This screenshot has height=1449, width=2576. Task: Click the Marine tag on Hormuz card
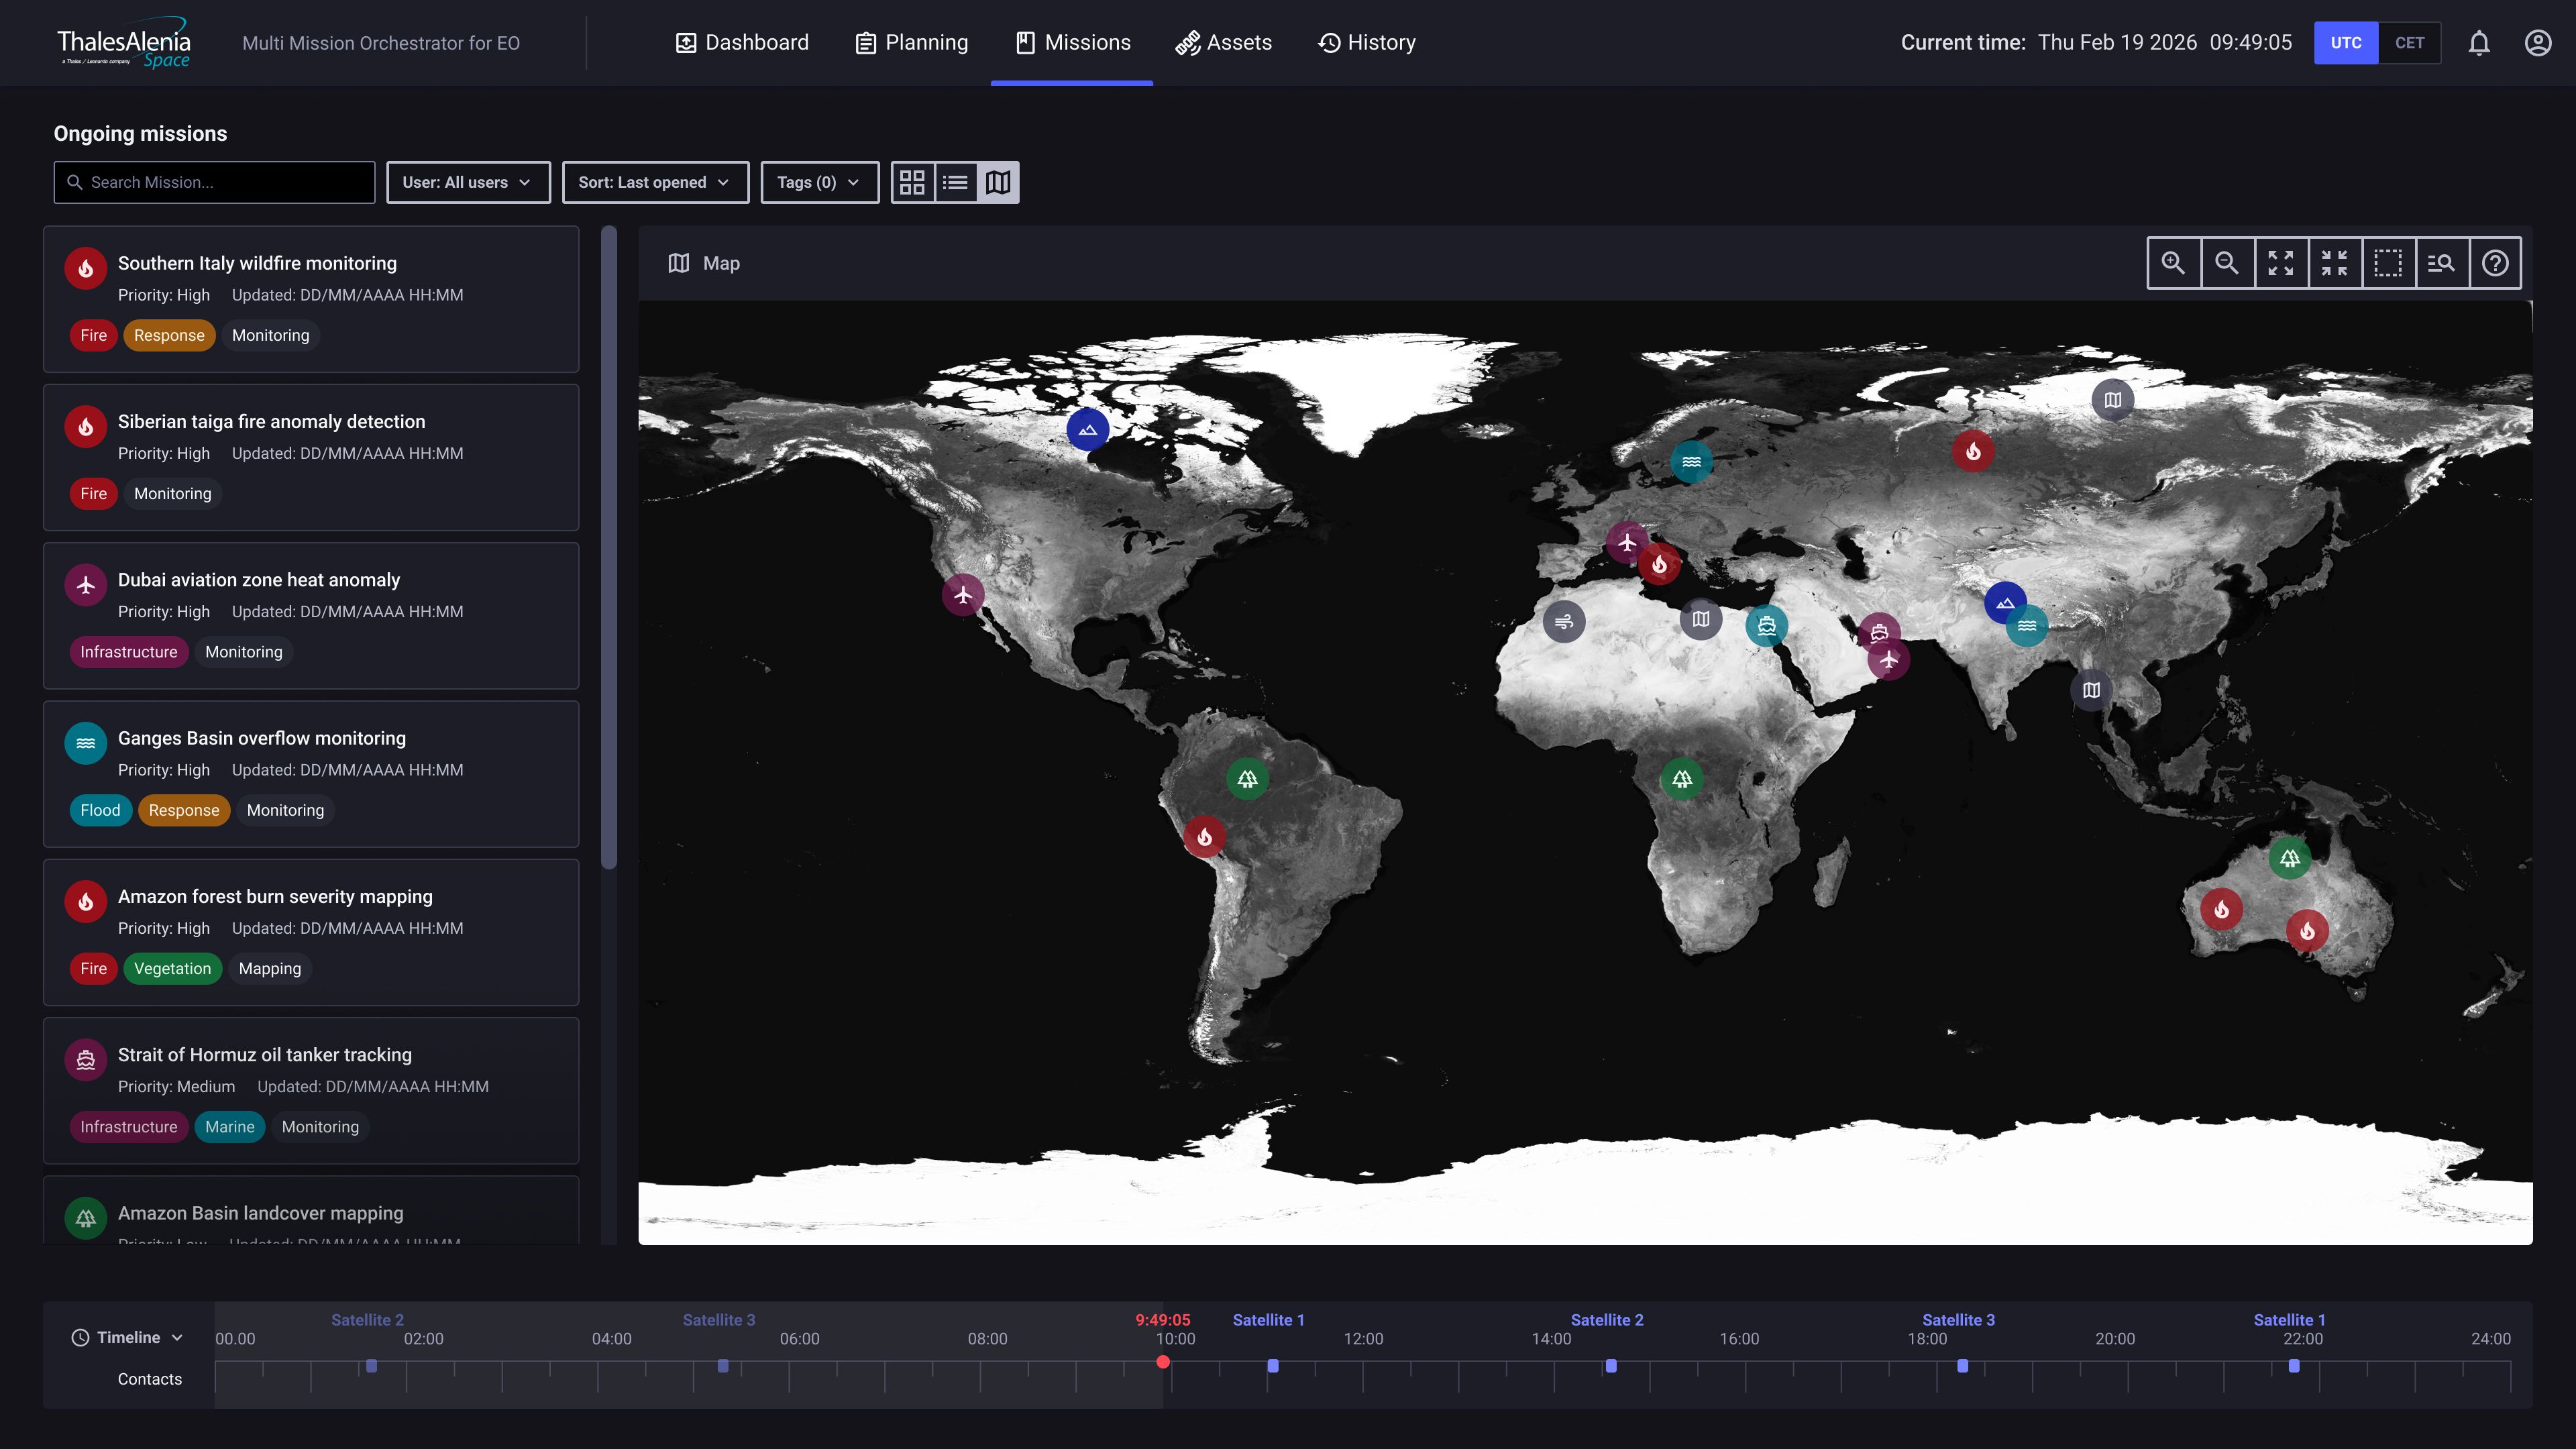coord(230,1127)
